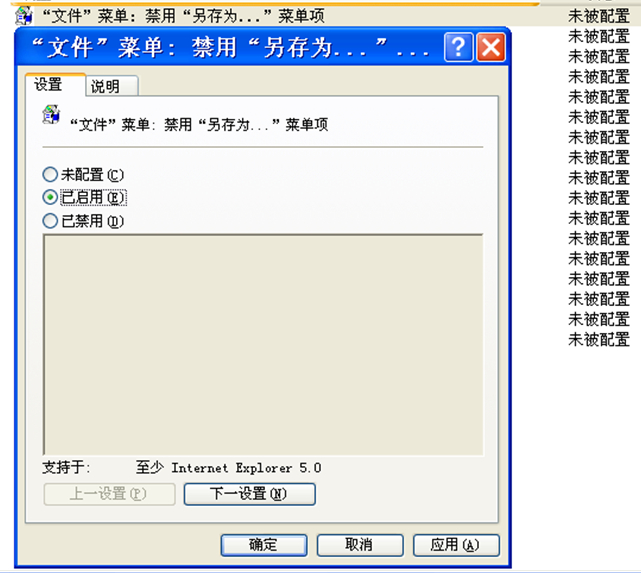The width and height of the screenshot is (641, 573).
Task: Close the policy properties dialog
Action: (491, 47)
